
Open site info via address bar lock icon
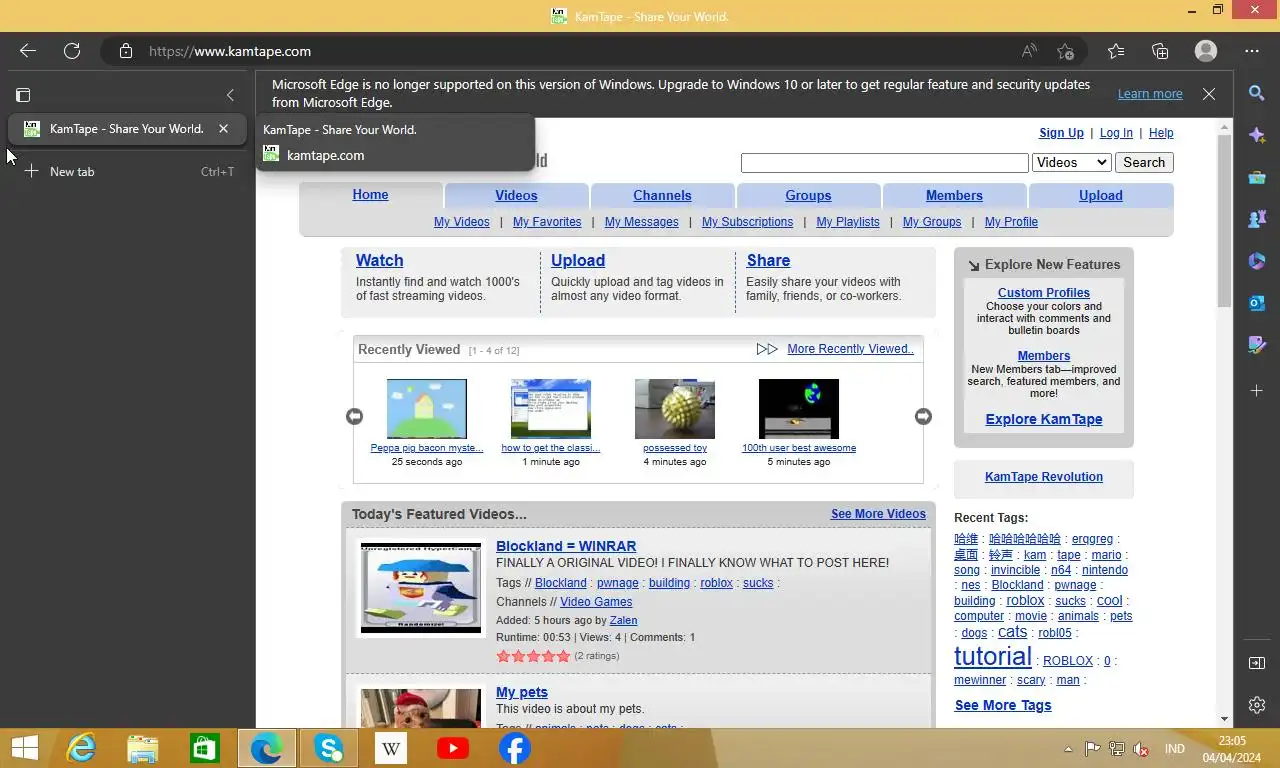(x=125, y=51)
